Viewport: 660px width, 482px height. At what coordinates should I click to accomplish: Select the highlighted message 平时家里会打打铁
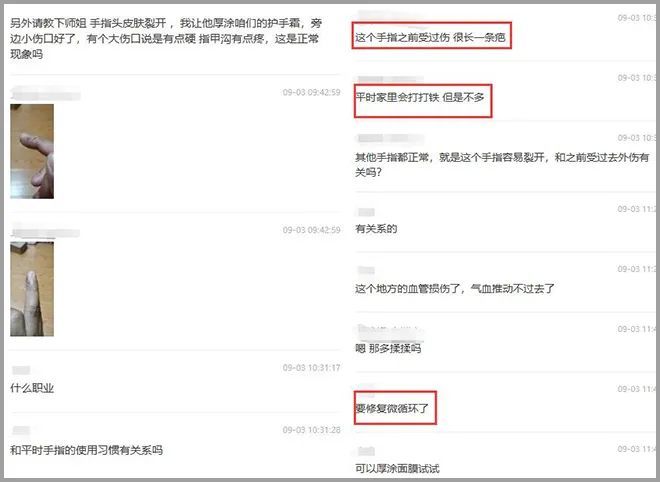420,98
